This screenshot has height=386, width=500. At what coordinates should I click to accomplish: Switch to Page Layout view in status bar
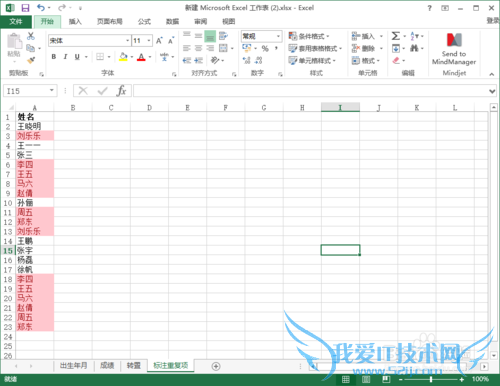click(366, 379)
